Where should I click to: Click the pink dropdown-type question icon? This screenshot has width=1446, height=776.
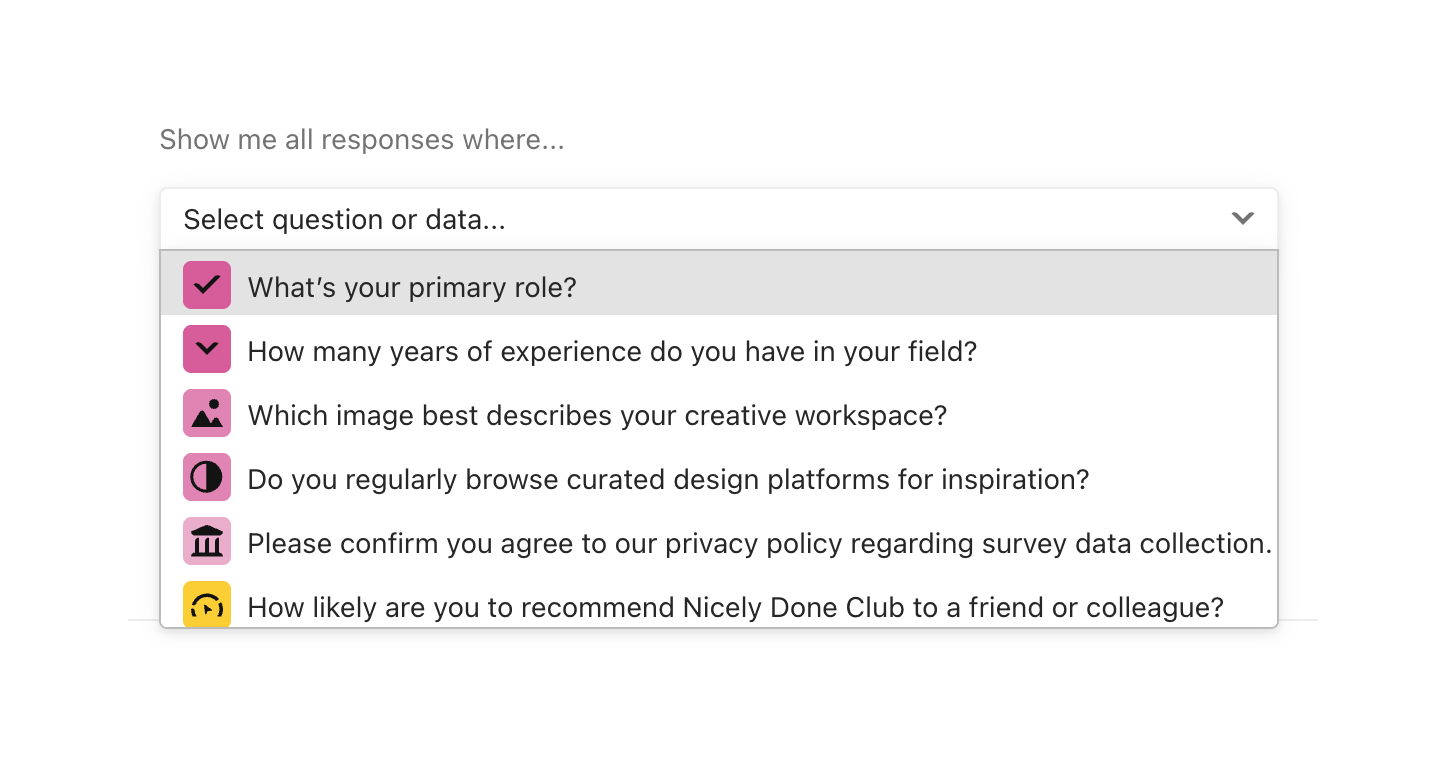pos(207,349)
